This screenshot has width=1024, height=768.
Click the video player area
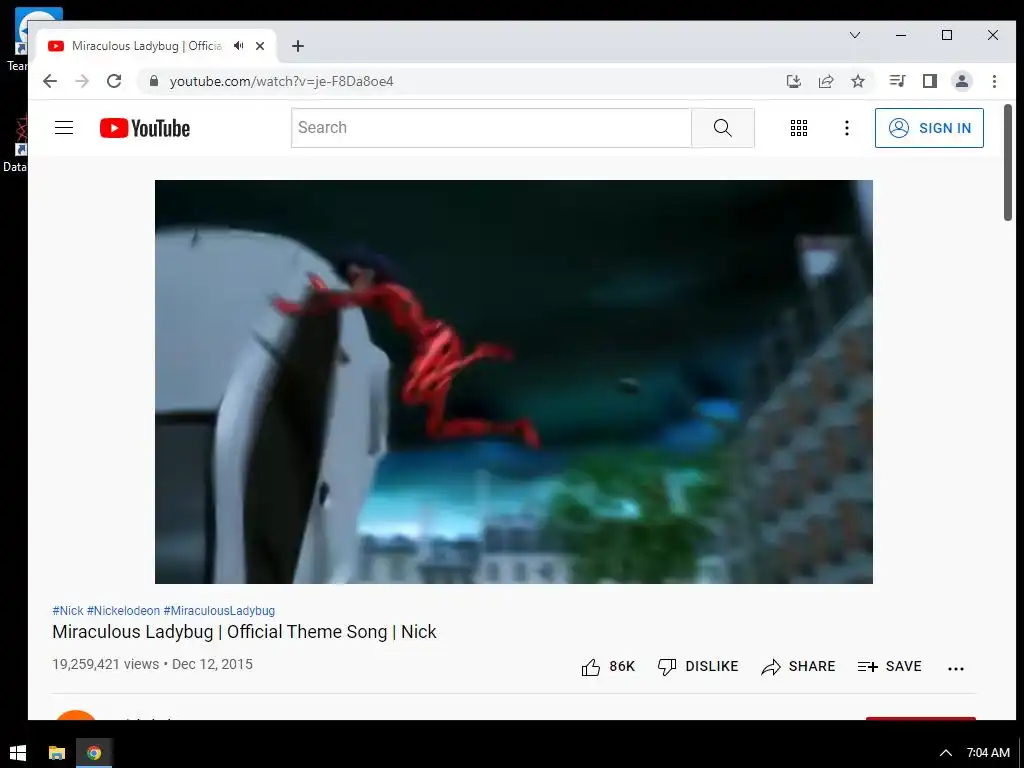click(513, 381)
